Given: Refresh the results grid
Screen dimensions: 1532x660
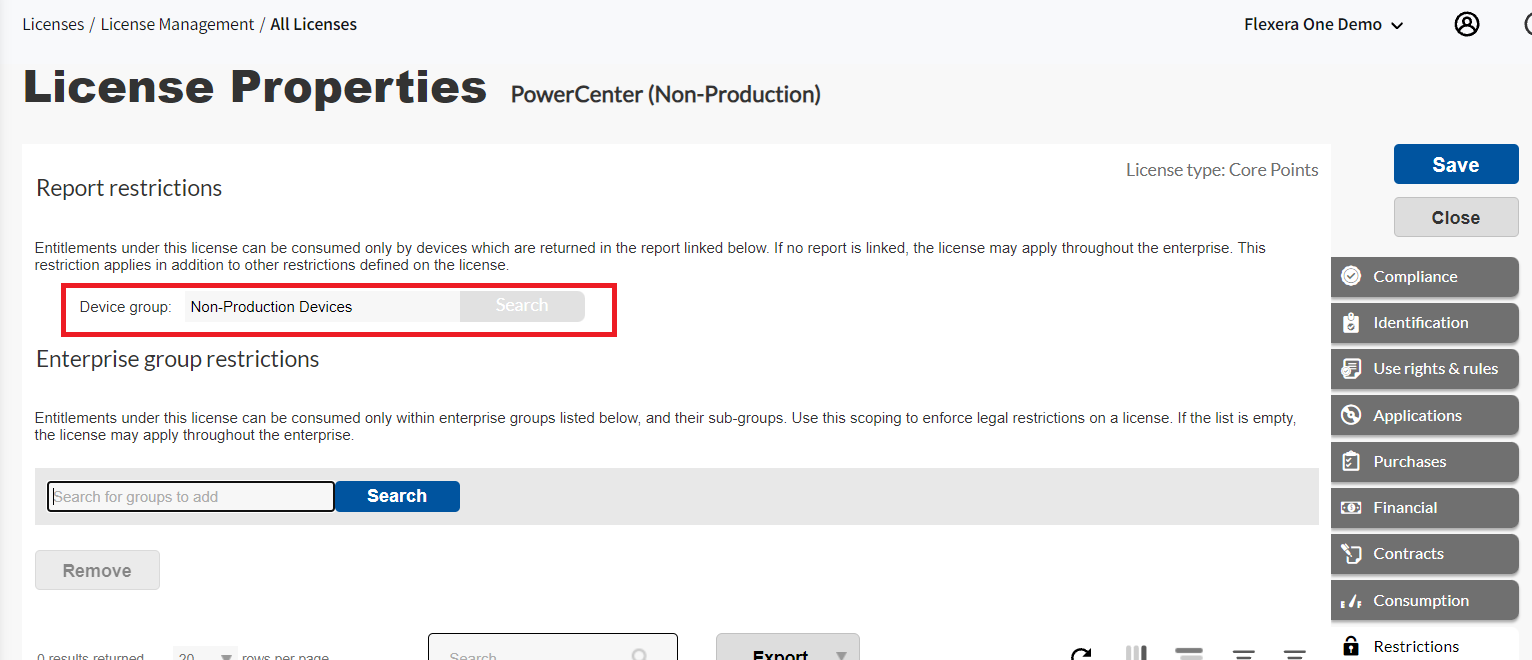Looking at the screenshot, I should tap(1081, 654).
